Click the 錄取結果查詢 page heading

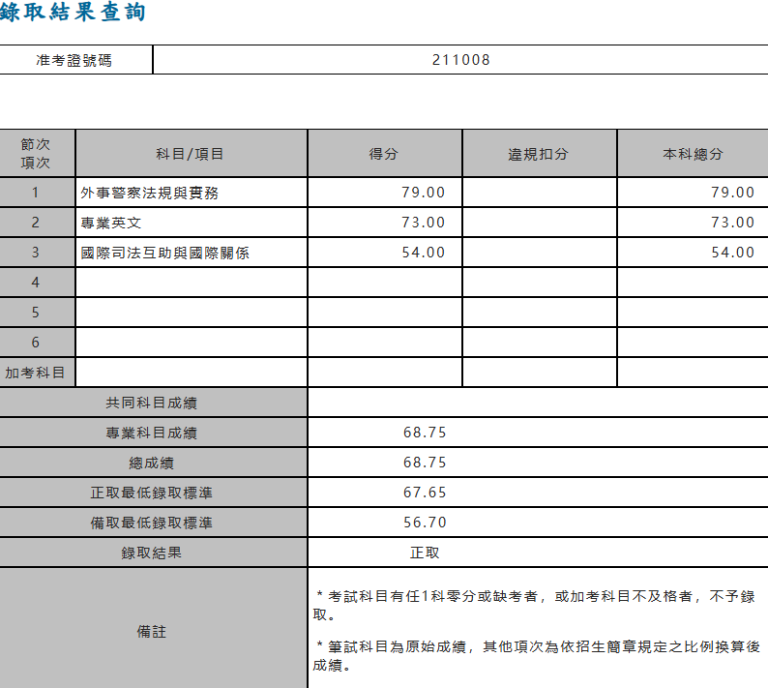pyautogui.click(x=72, y=12)
